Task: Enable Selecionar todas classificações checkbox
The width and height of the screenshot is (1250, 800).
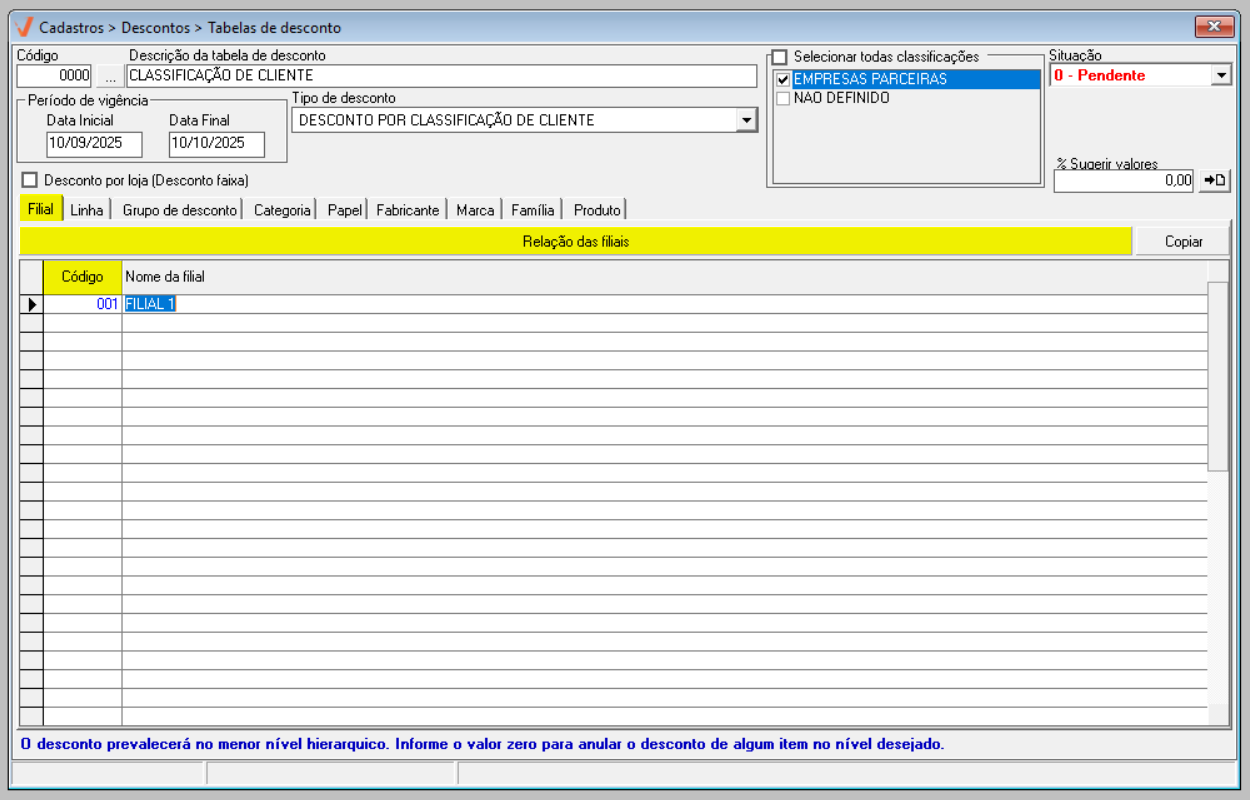Action: [x=780, y=57]
